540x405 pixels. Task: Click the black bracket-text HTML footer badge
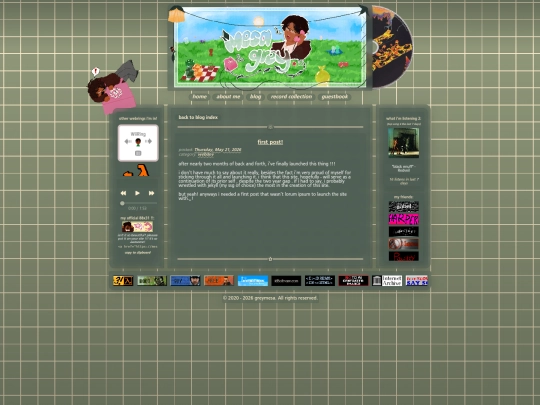(x=320, y=281)
